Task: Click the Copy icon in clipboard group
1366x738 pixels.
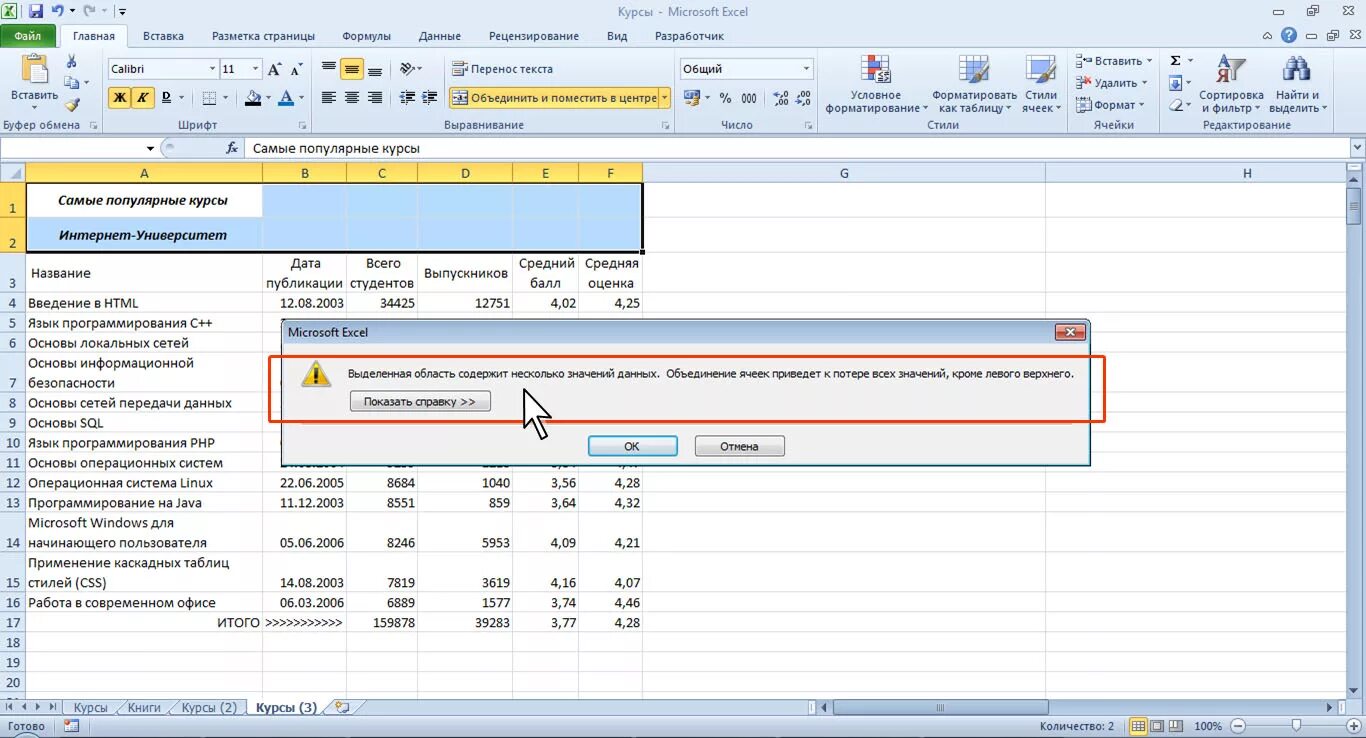Action: point(72,83)
